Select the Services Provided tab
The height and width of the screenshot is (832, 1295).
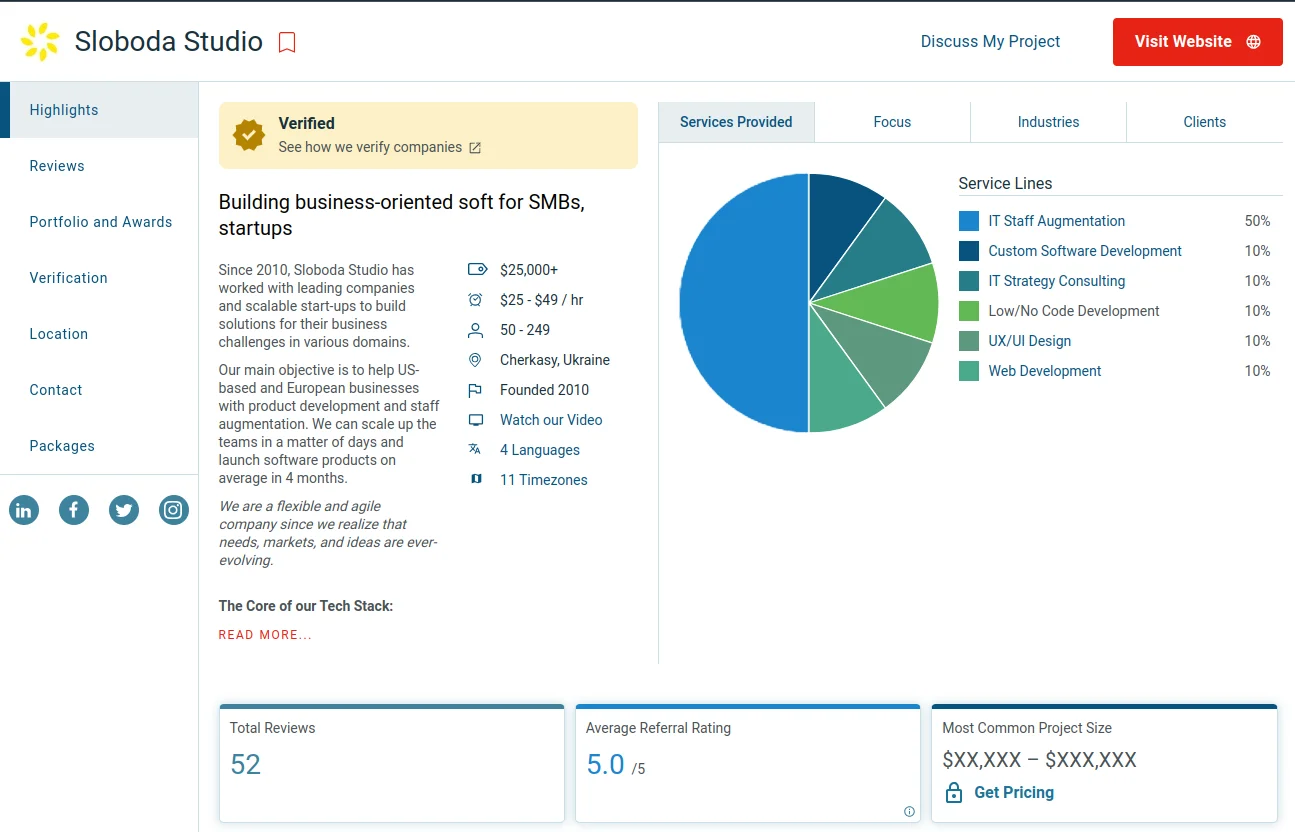tap(736, 122)
